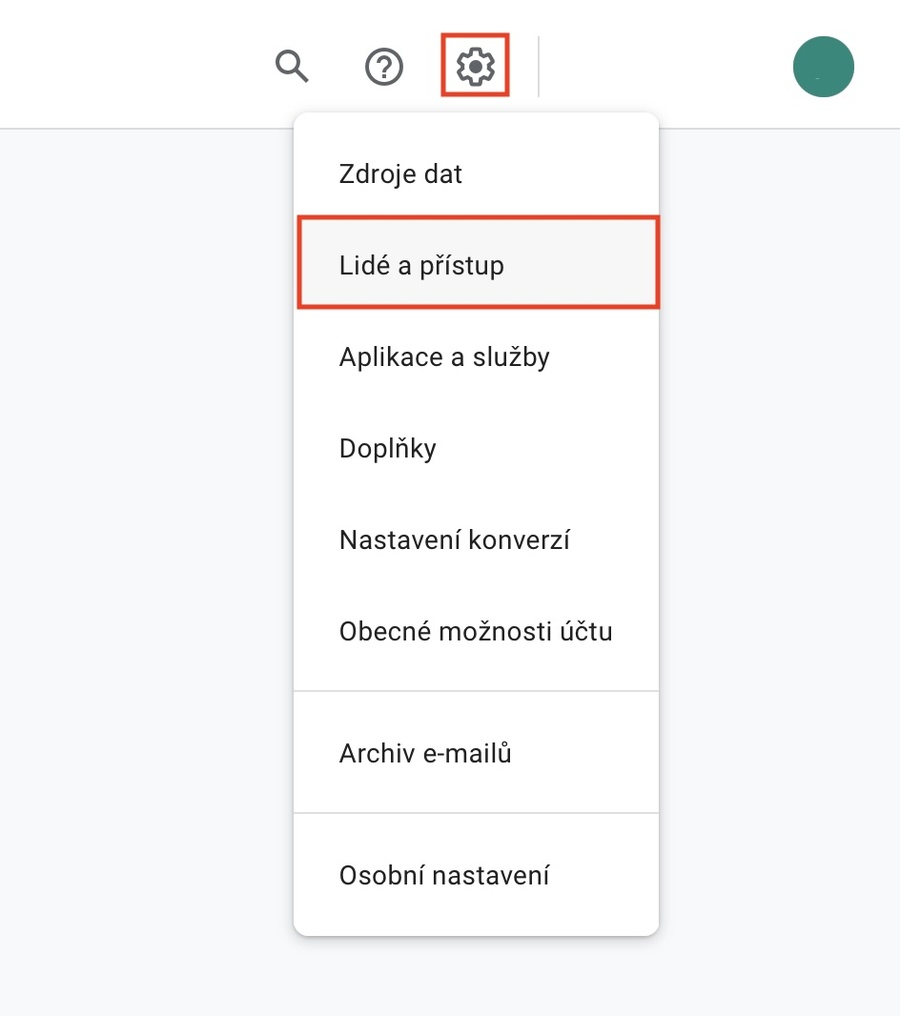The height and width of the screenshot is (1016, 900).
Task: Open the "Archiv e-mailů" entry
Action: click(425, 753)
